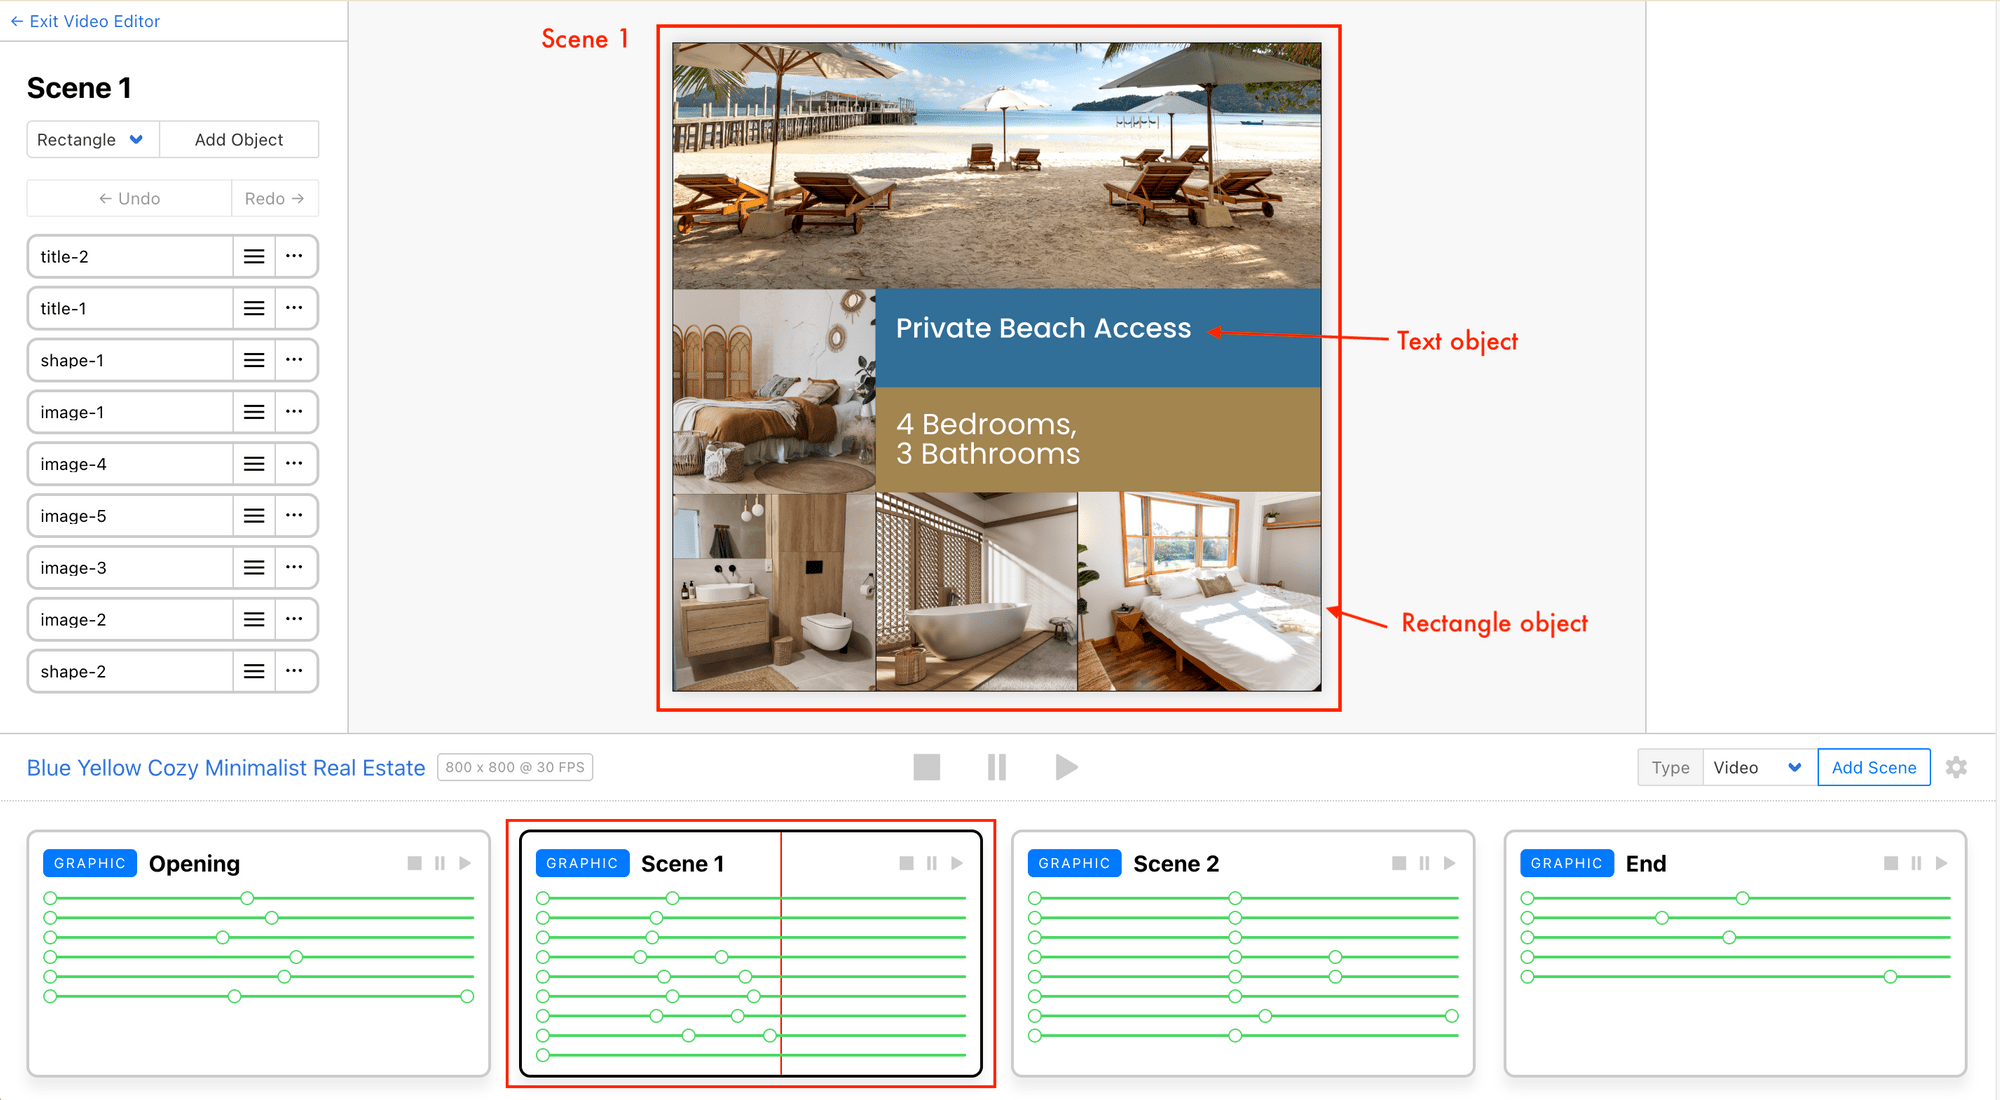Open the Blue Yellow Cozy Minimalist project title
The height and width of the screenshot is (1100, 2000).
click(x=226, y=768)
